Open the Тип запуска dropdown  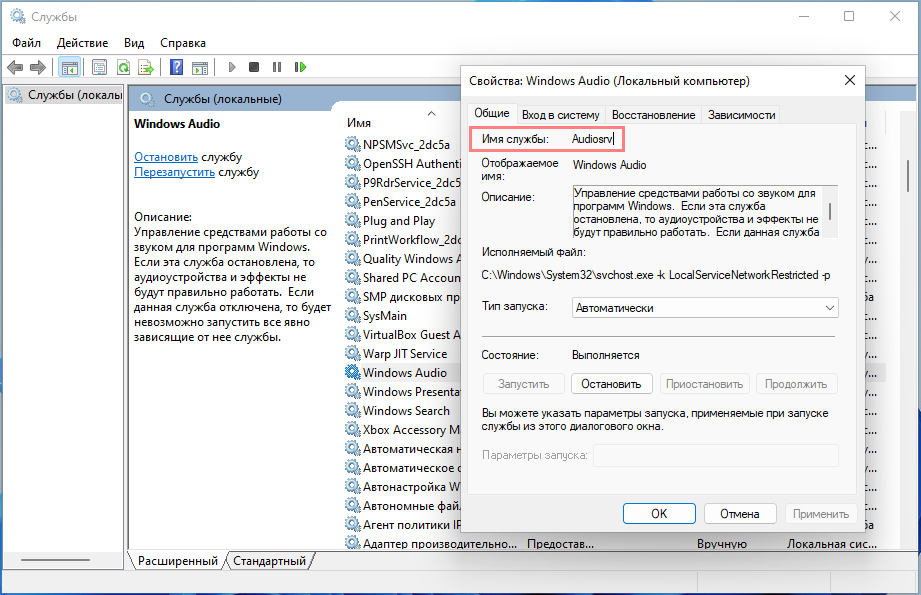tap(705, 308)
